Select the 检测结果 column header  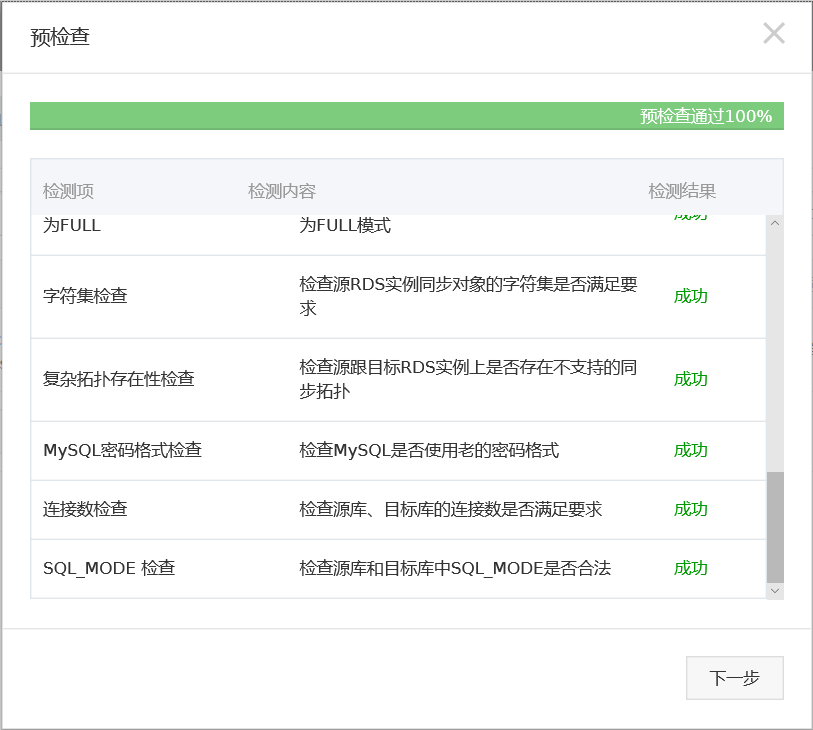682,192
